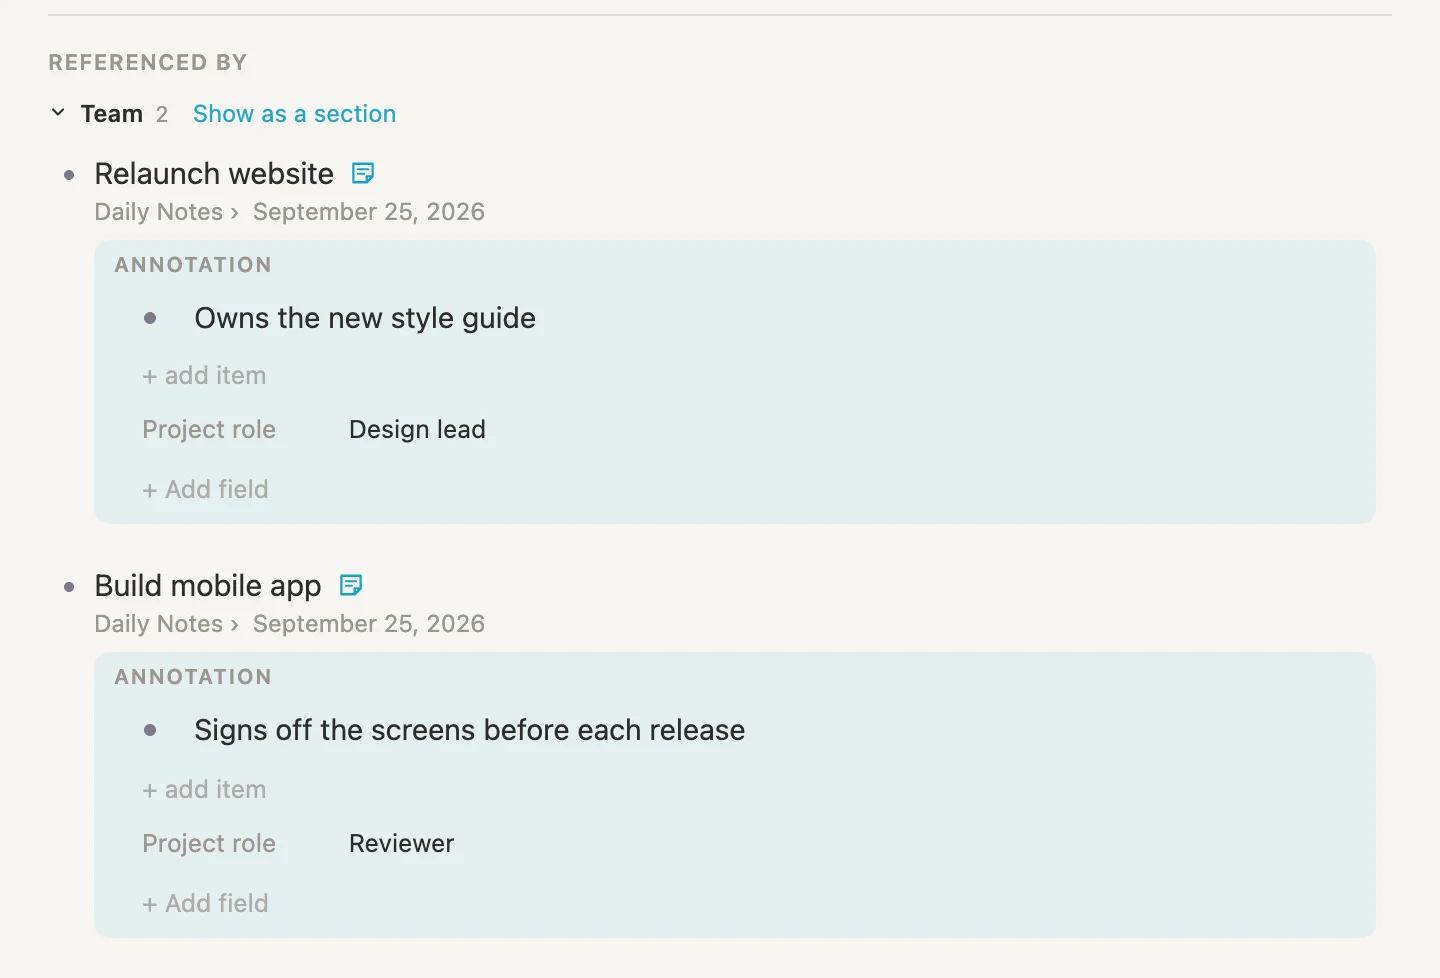Click bullet beside 'Signs off the screens'

pos(150,730)
